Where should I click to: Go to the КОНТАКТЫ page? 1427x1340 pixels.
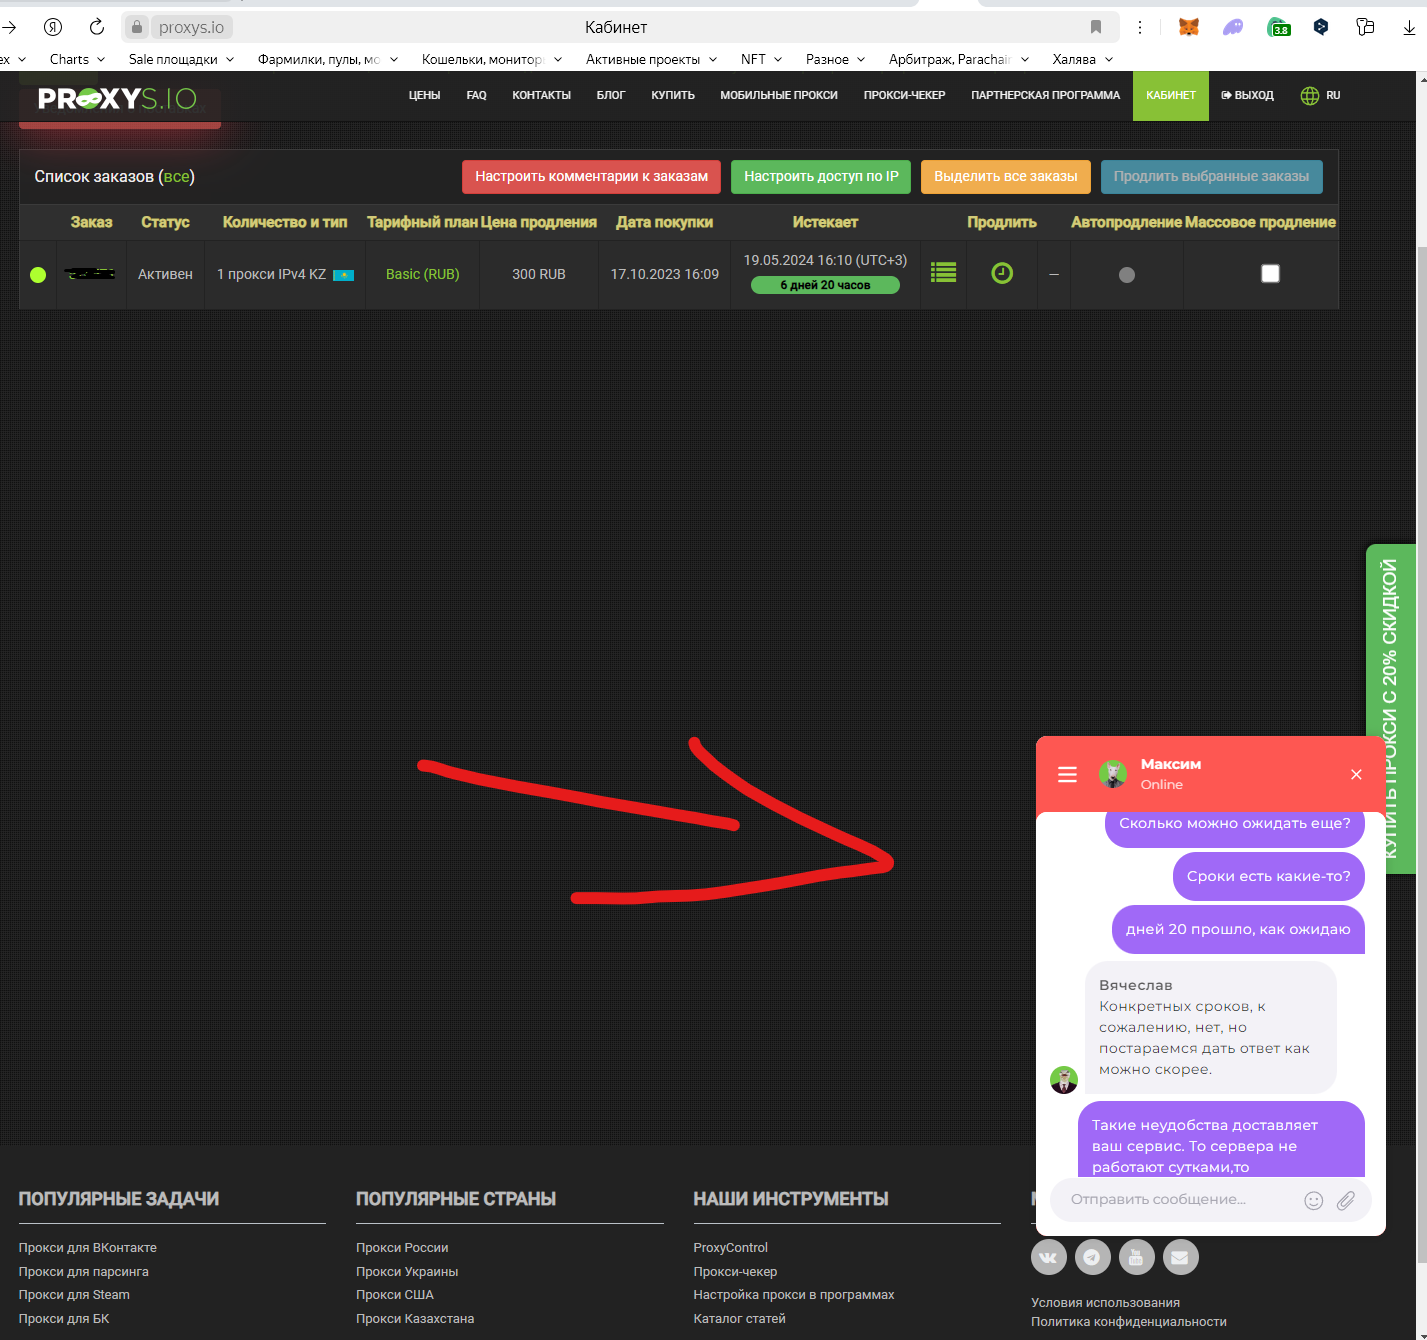[541, 96]
